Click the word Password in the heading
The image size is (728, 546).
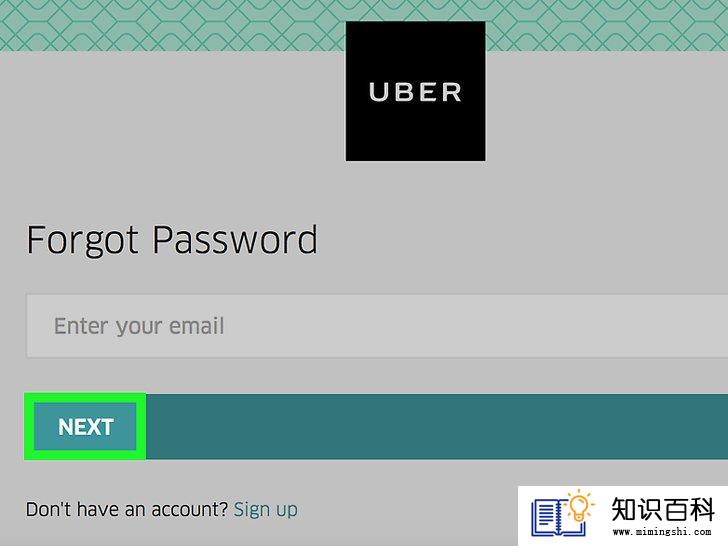coord(235,240)
